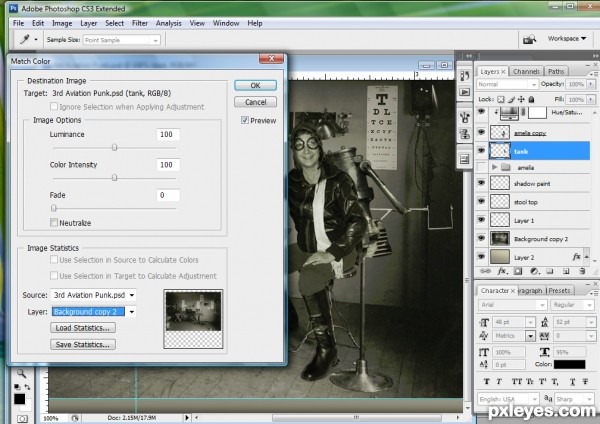
Task: Click the Lock all padlock icon
Action: [531, 99]
